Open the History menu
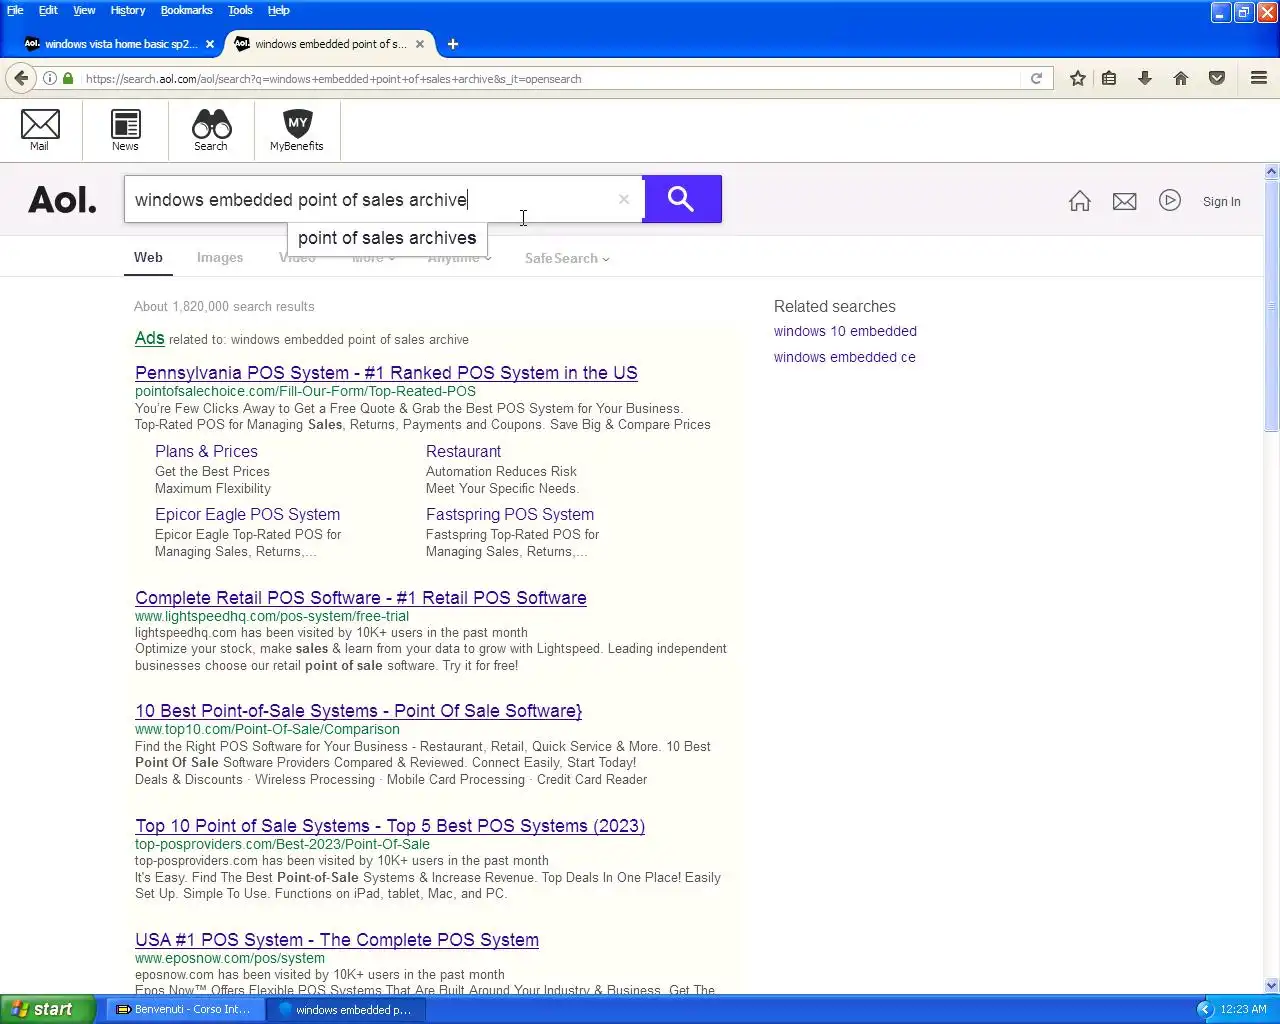The image size is (1280, 1024). click(128, 10)
